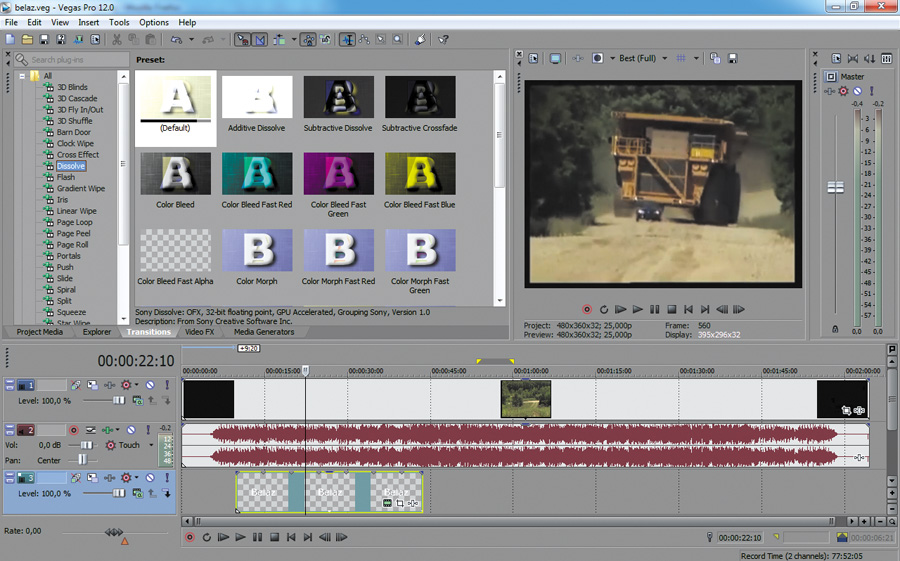Mute video track 3

(150, 477)
